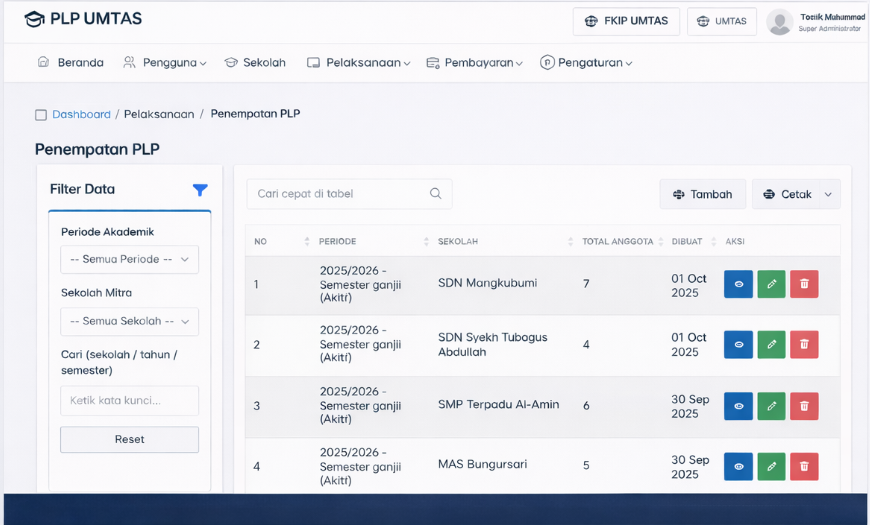
Task: Open the FKIP UMTAS link button
Action: (x=626, y=21)
